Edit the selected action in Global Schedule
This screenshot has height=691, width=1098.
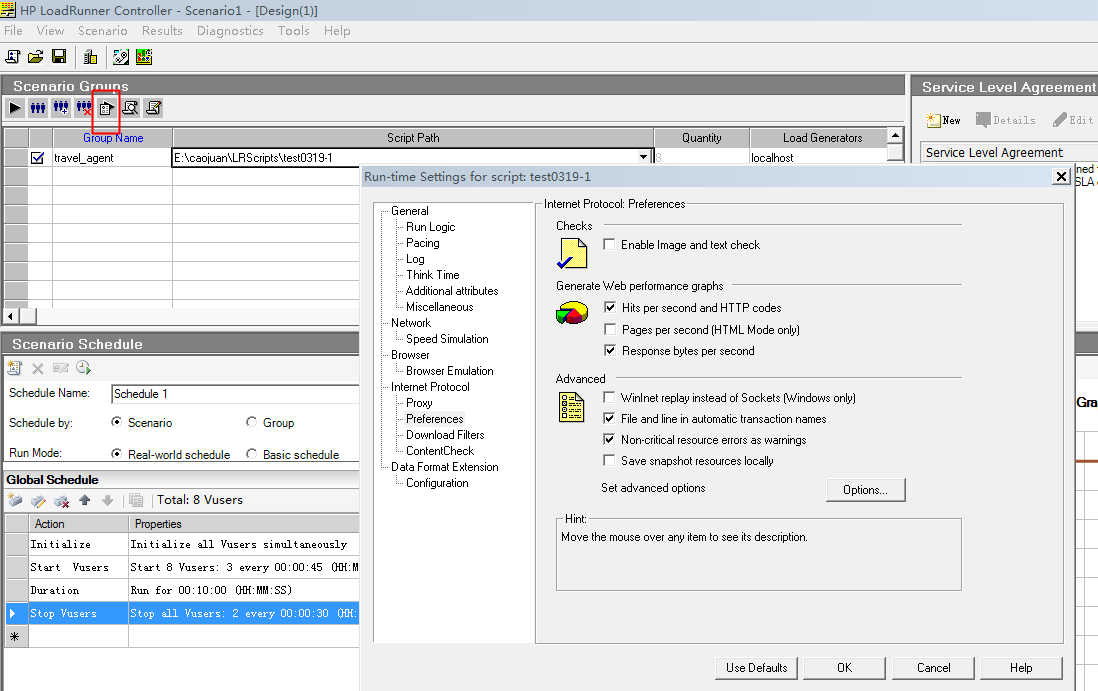pos(39,500)
